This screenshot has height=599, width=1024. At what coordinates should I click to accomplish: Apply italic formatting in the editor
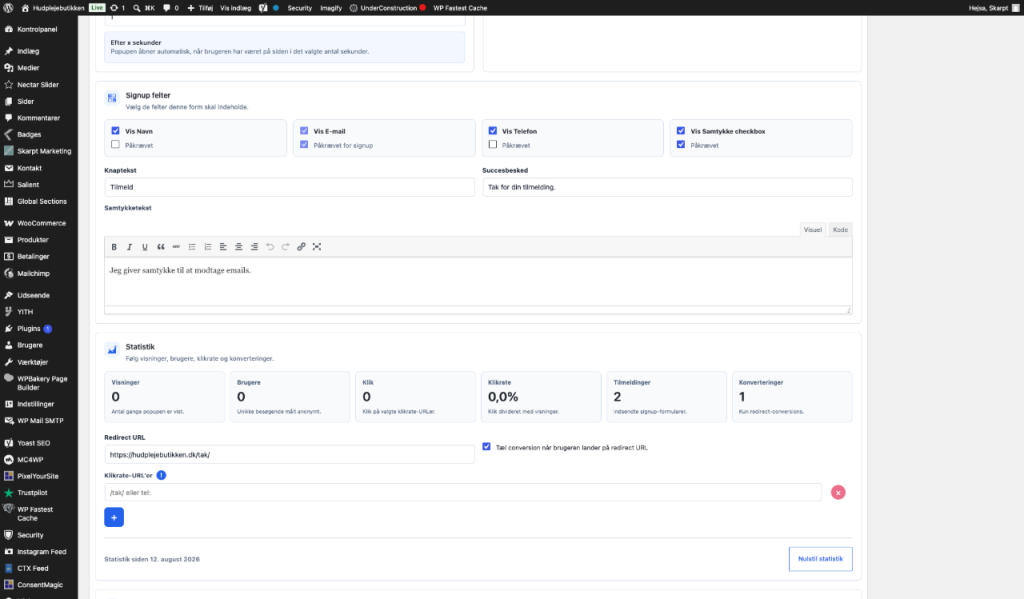tap(129, 247)
